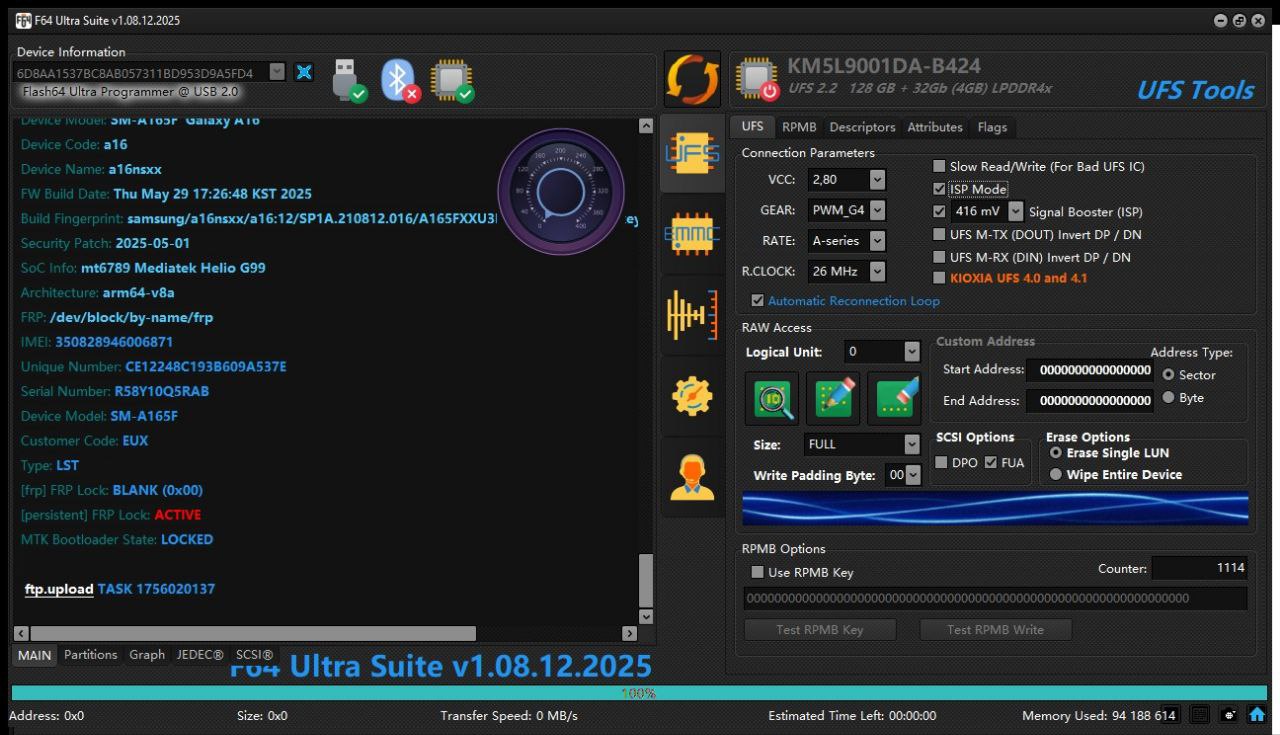The width and height of the screenshot is (1280, 735).
Task: Open the 416 mV signal booster dropdown
Action: [x=1016, y=212]
